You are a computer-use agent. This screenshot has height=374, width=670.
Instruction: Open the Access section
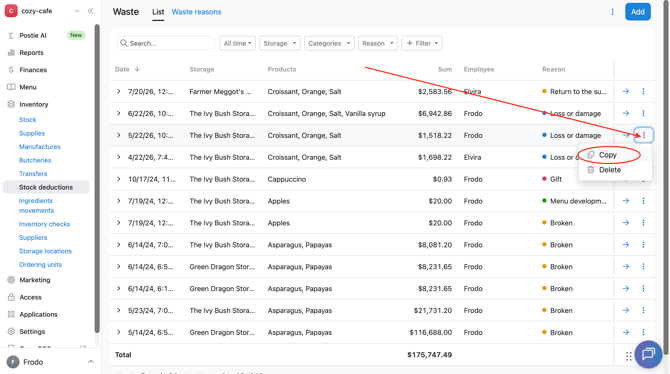coord(30,297)
